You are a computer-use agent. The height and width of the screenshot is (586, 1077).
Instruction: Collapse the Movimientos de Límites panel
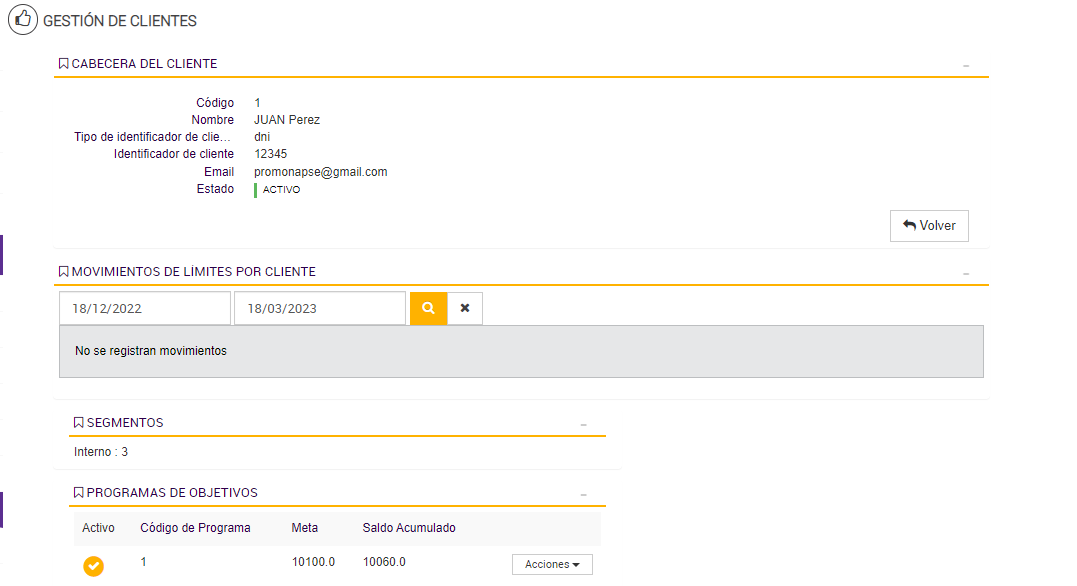click(966, 273)
